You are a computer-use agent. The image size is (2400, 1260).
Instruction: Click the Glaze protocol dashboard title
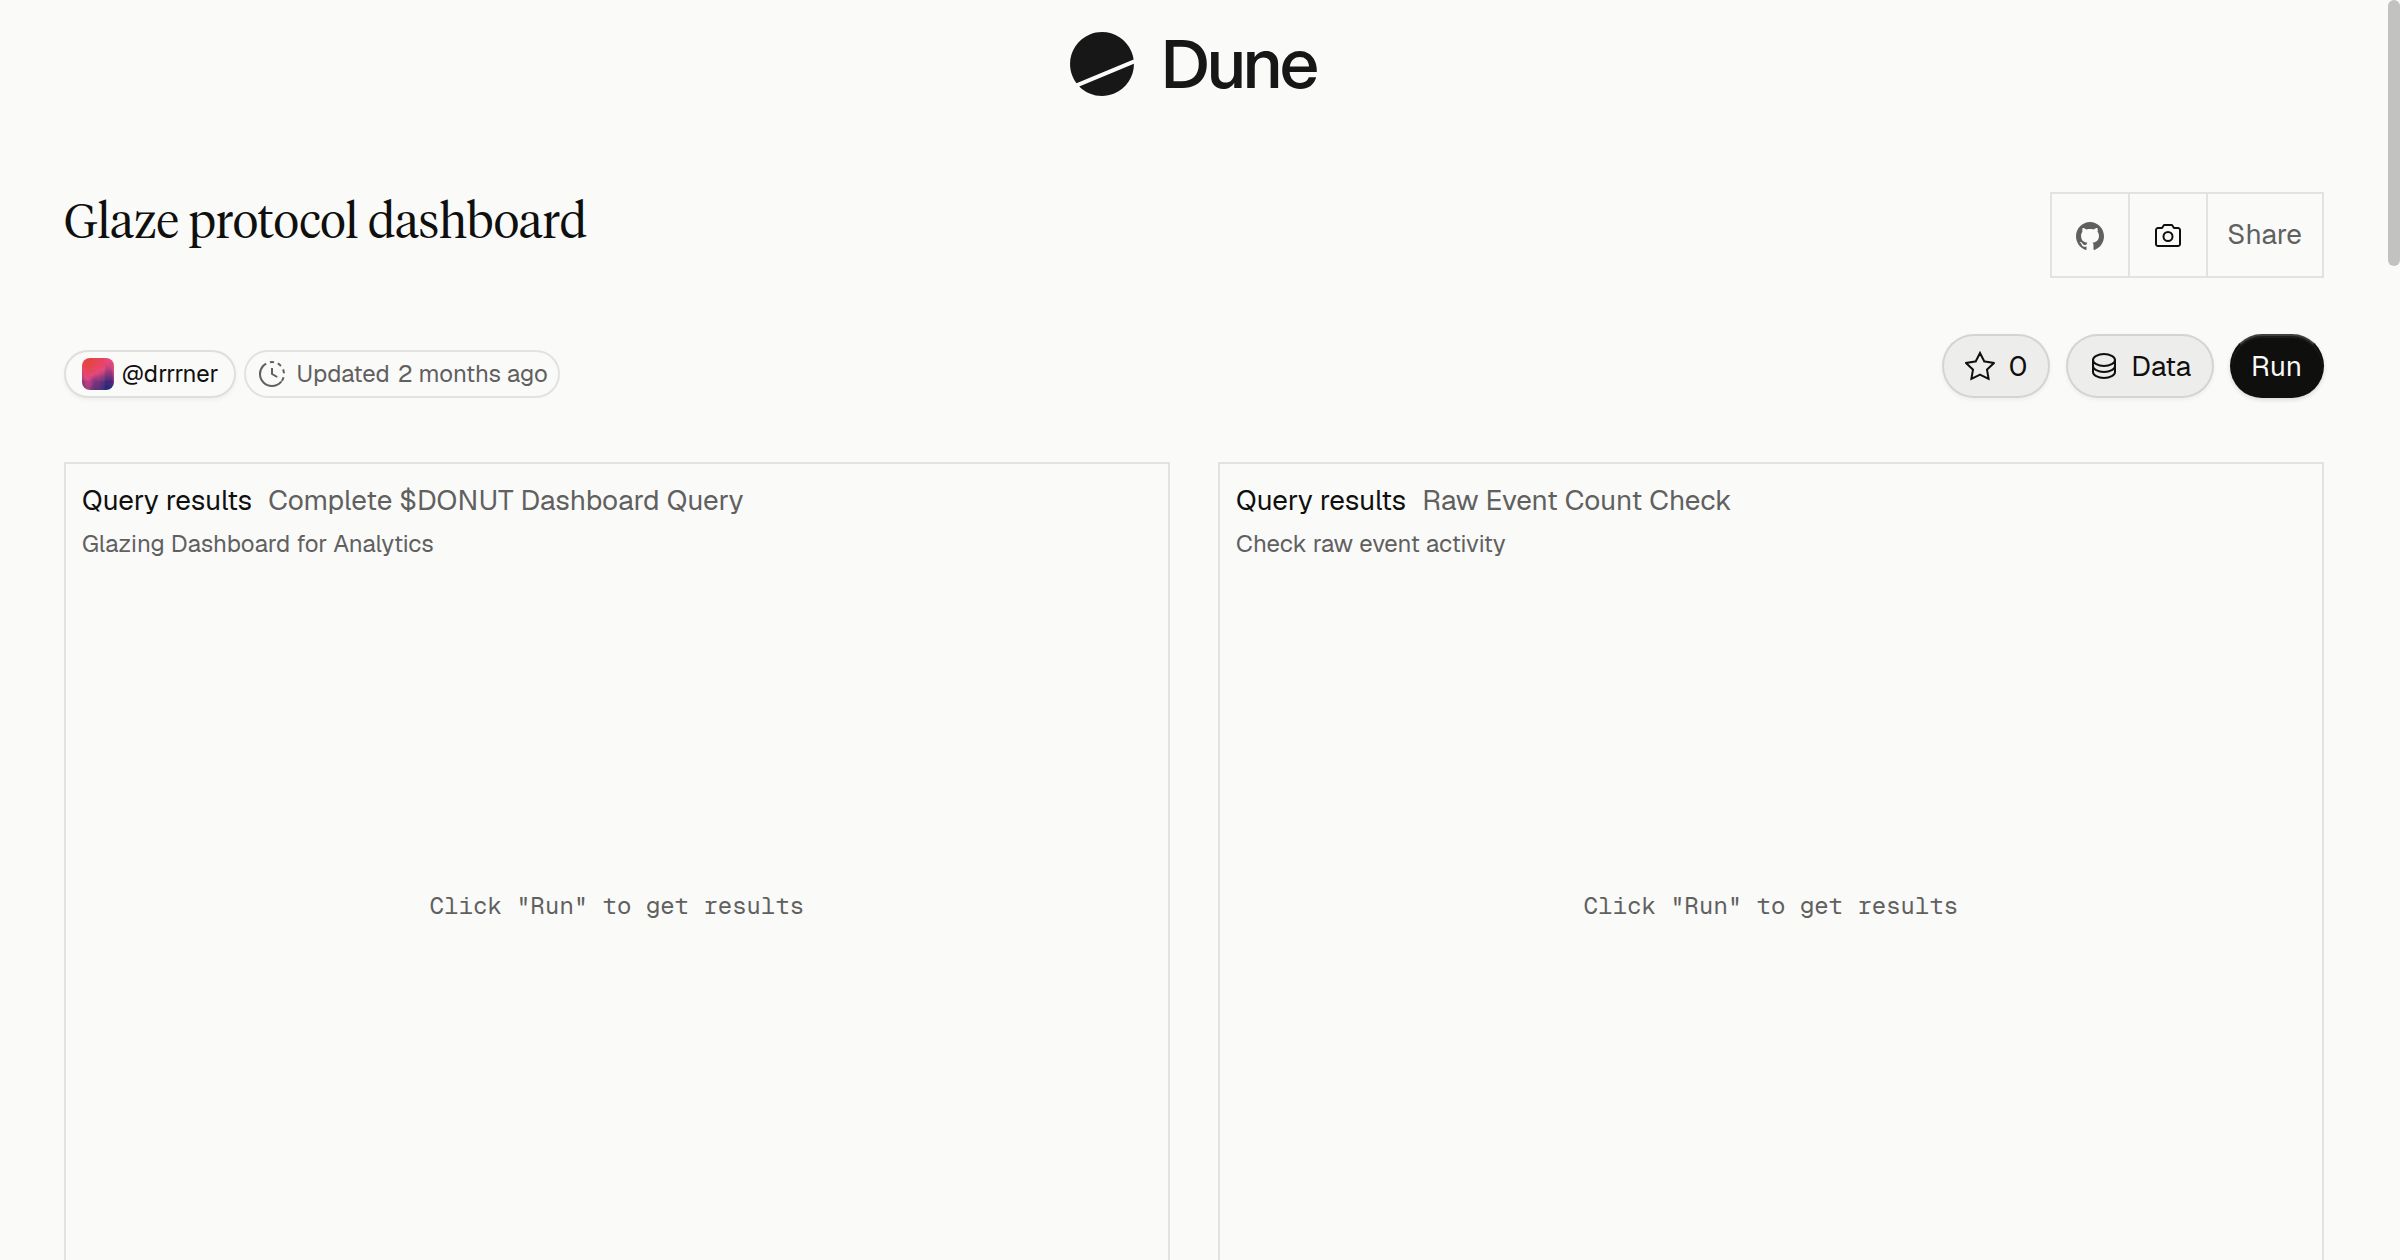click(x=325, y=221)
